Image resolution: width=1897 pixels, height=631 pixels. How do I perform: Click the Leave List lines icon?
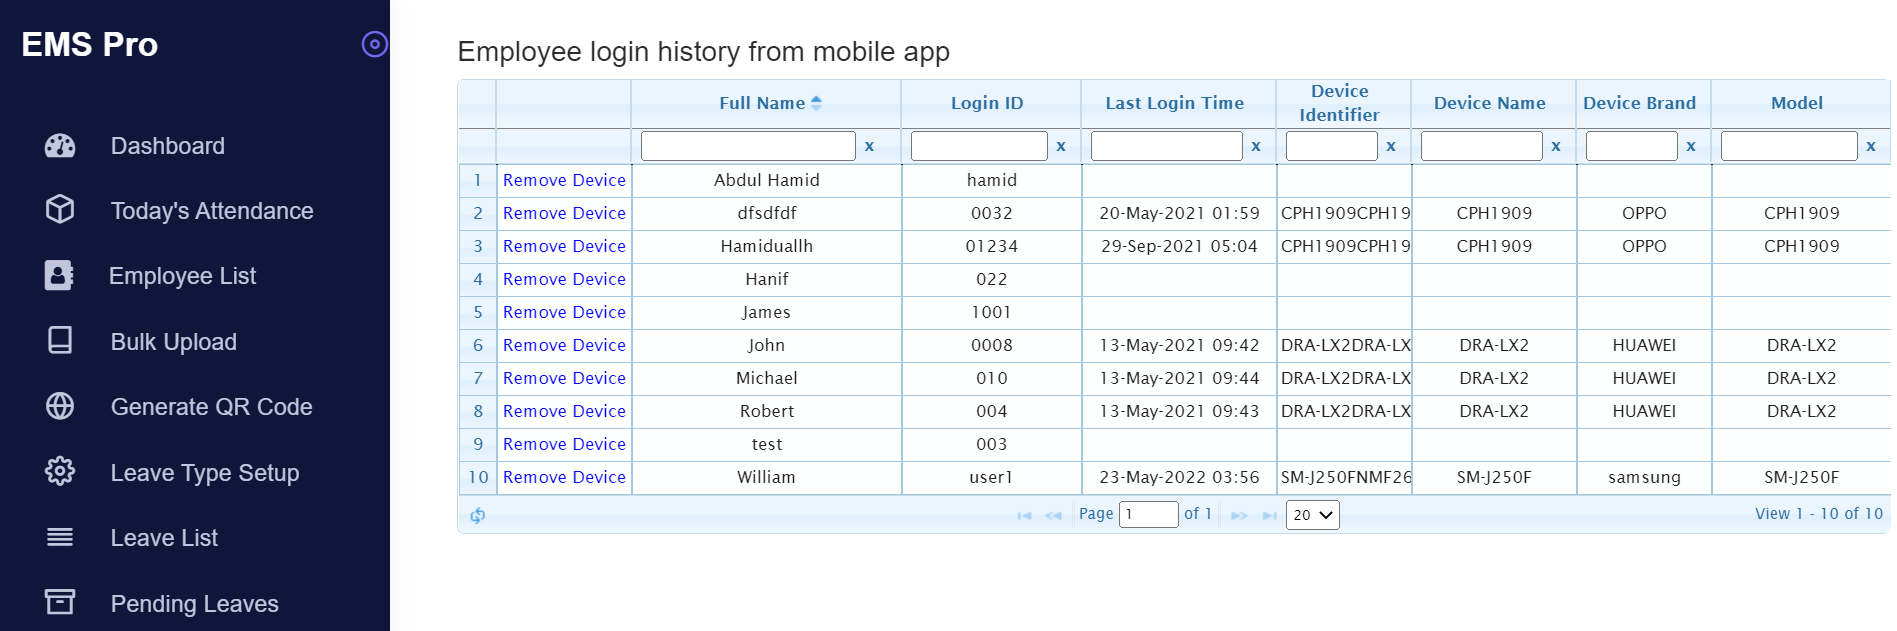click(60, 537)
